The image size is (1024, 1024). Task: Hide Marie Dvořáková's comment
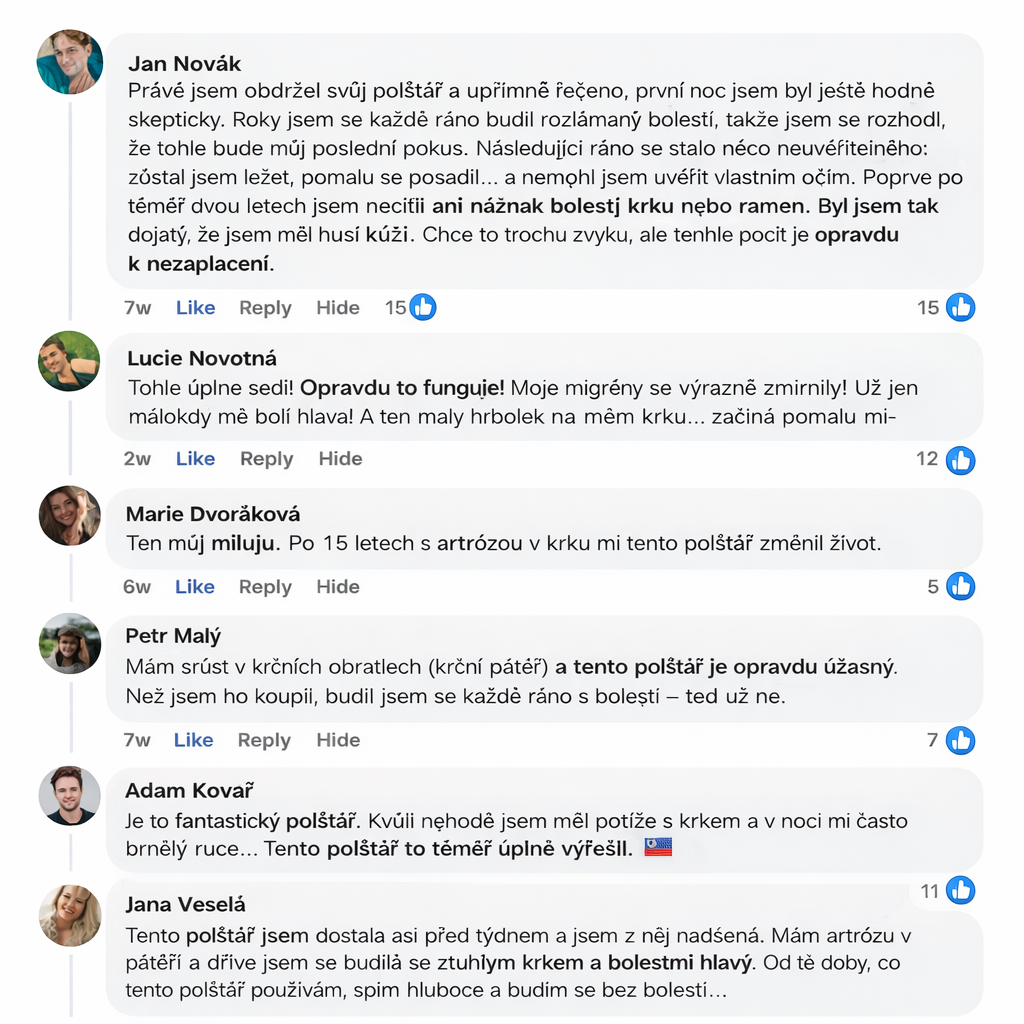pos(338,587)
